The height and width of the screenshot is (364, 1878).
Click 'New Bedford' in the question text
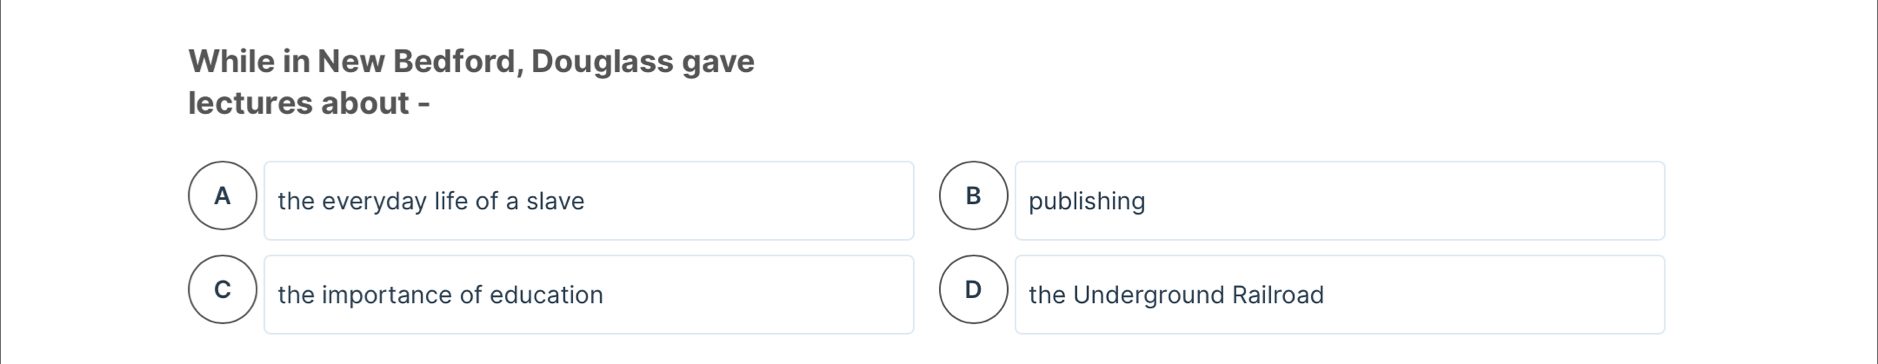[x=419, y=62]
